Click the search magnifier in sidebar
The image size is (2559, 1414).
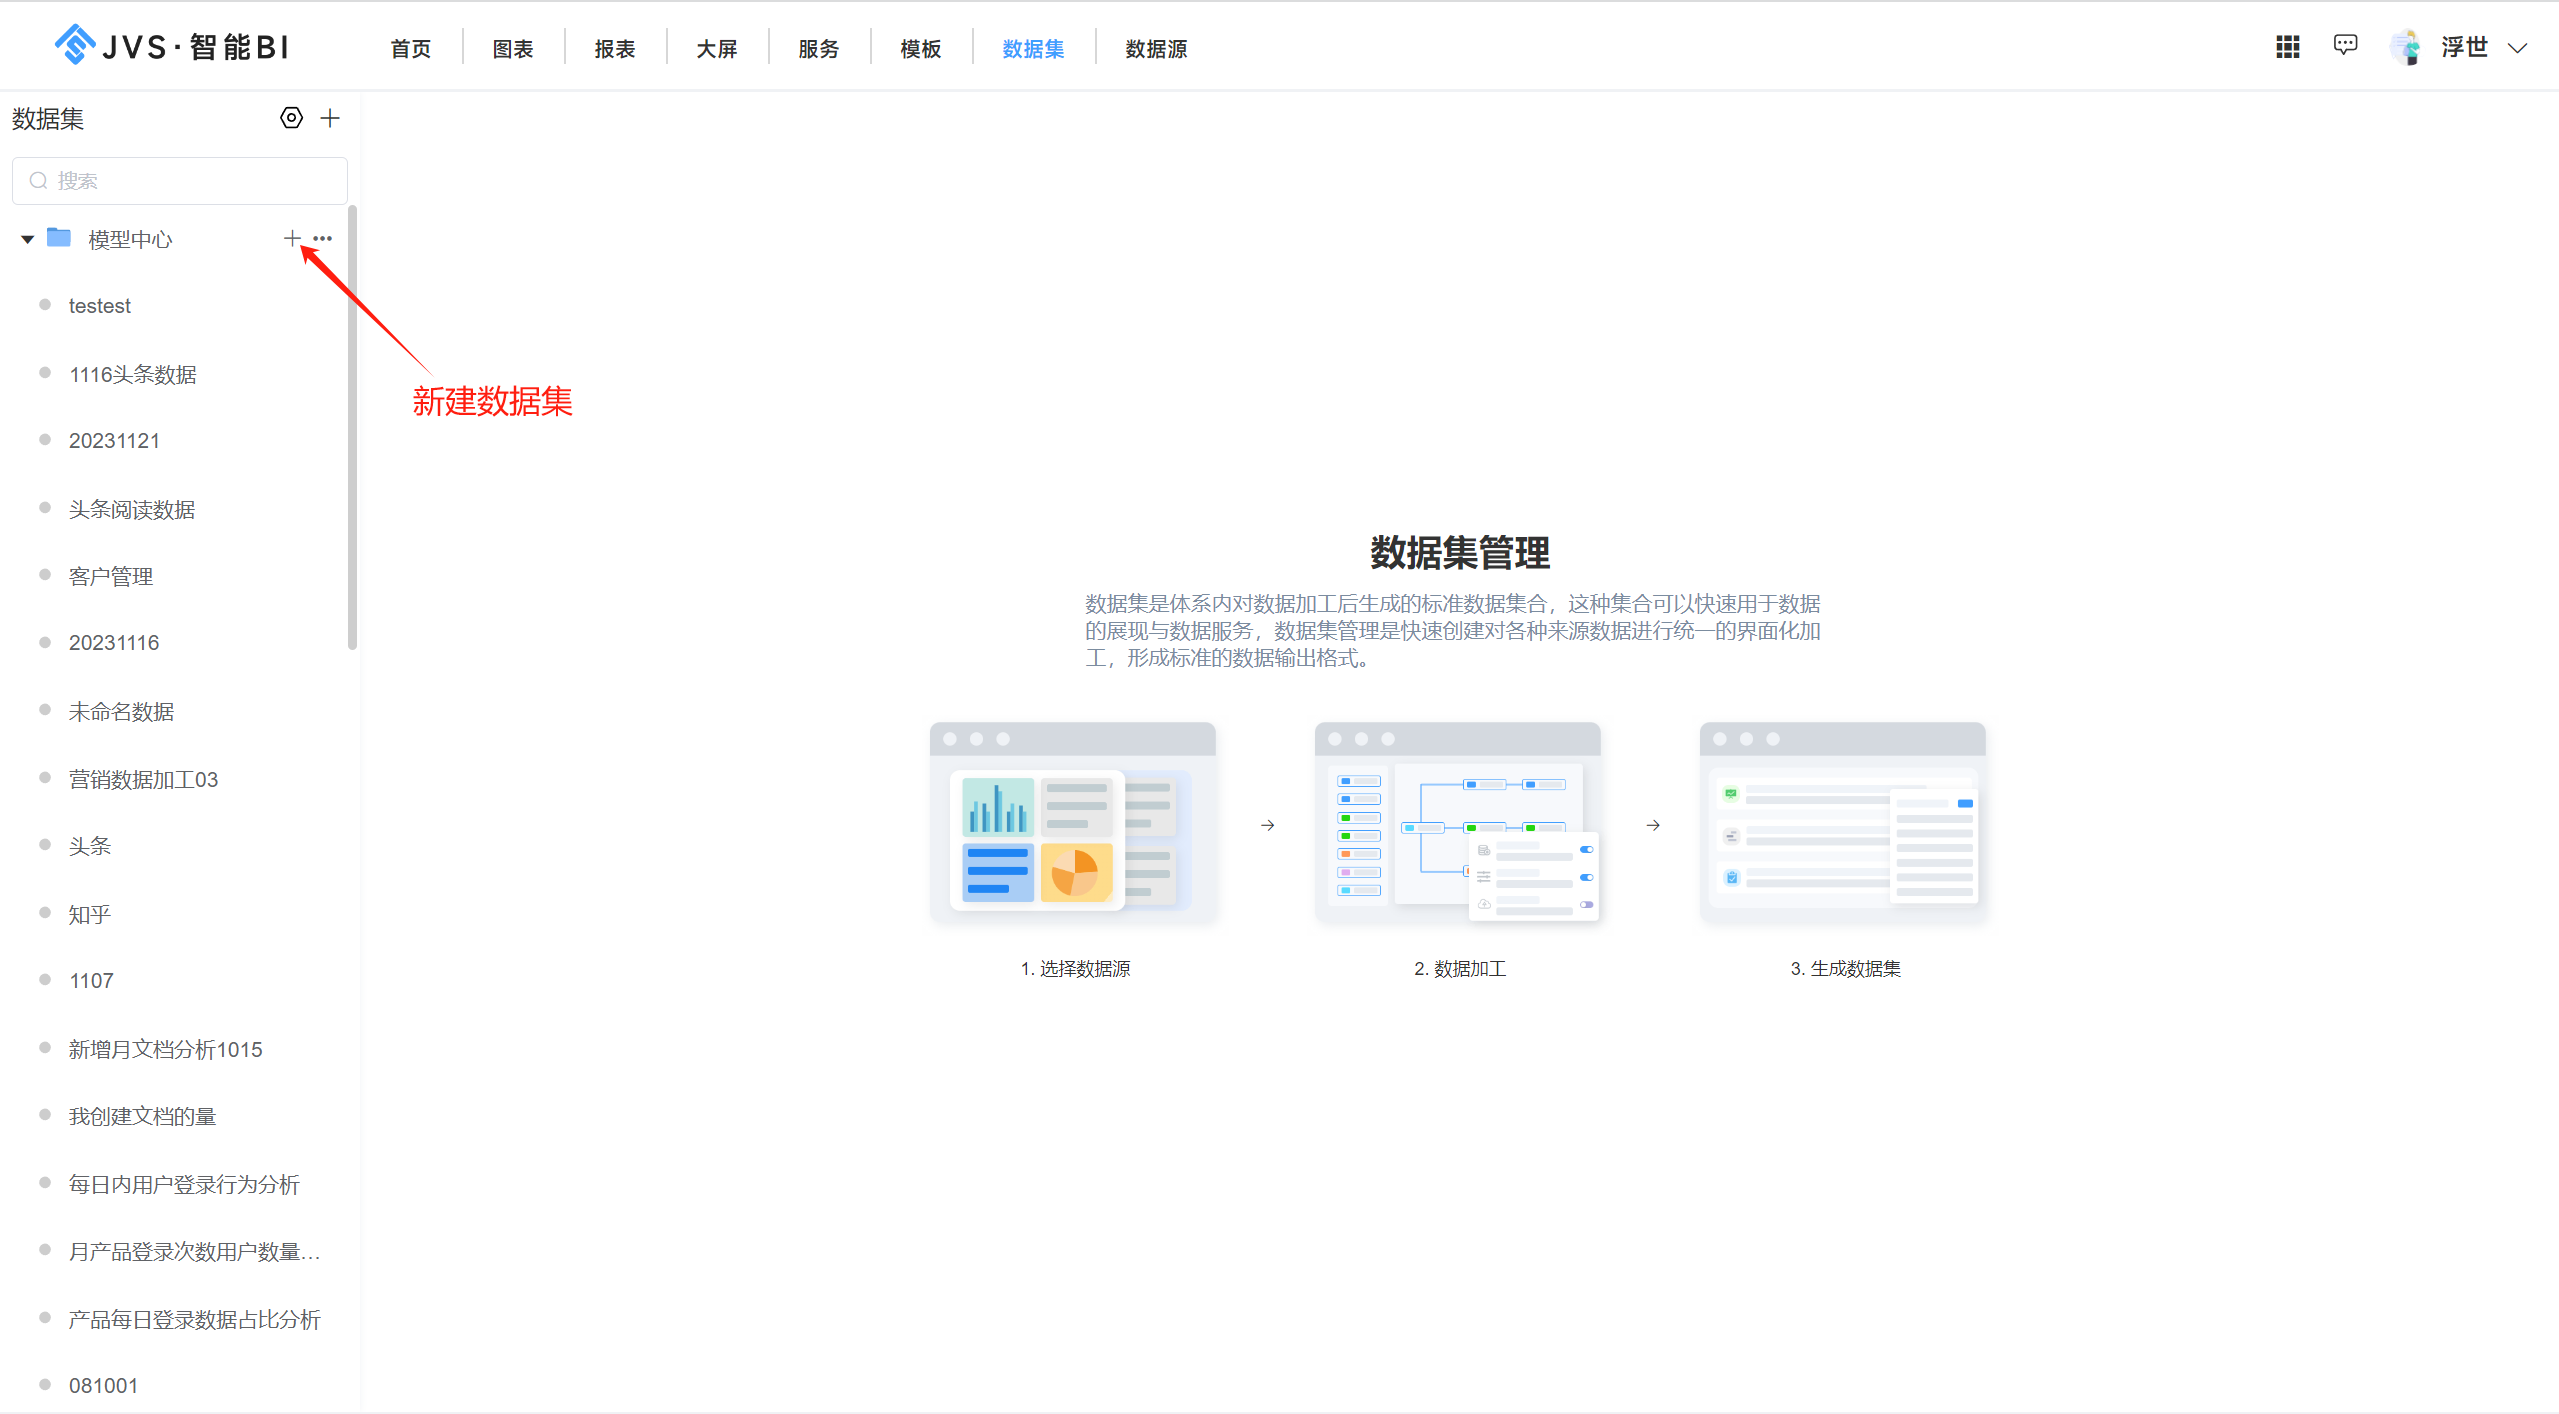tap(38, 180)
